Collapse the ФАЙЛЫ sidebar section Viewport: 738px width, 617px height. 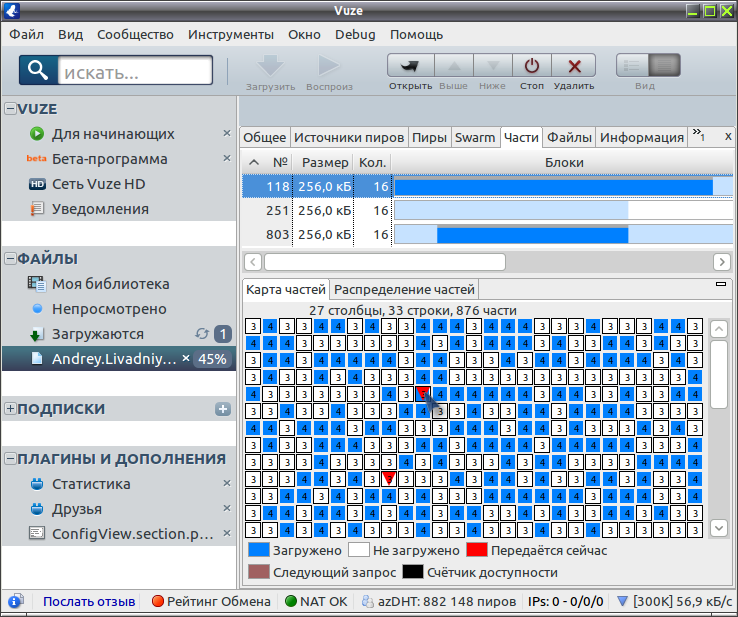point(10,258)
